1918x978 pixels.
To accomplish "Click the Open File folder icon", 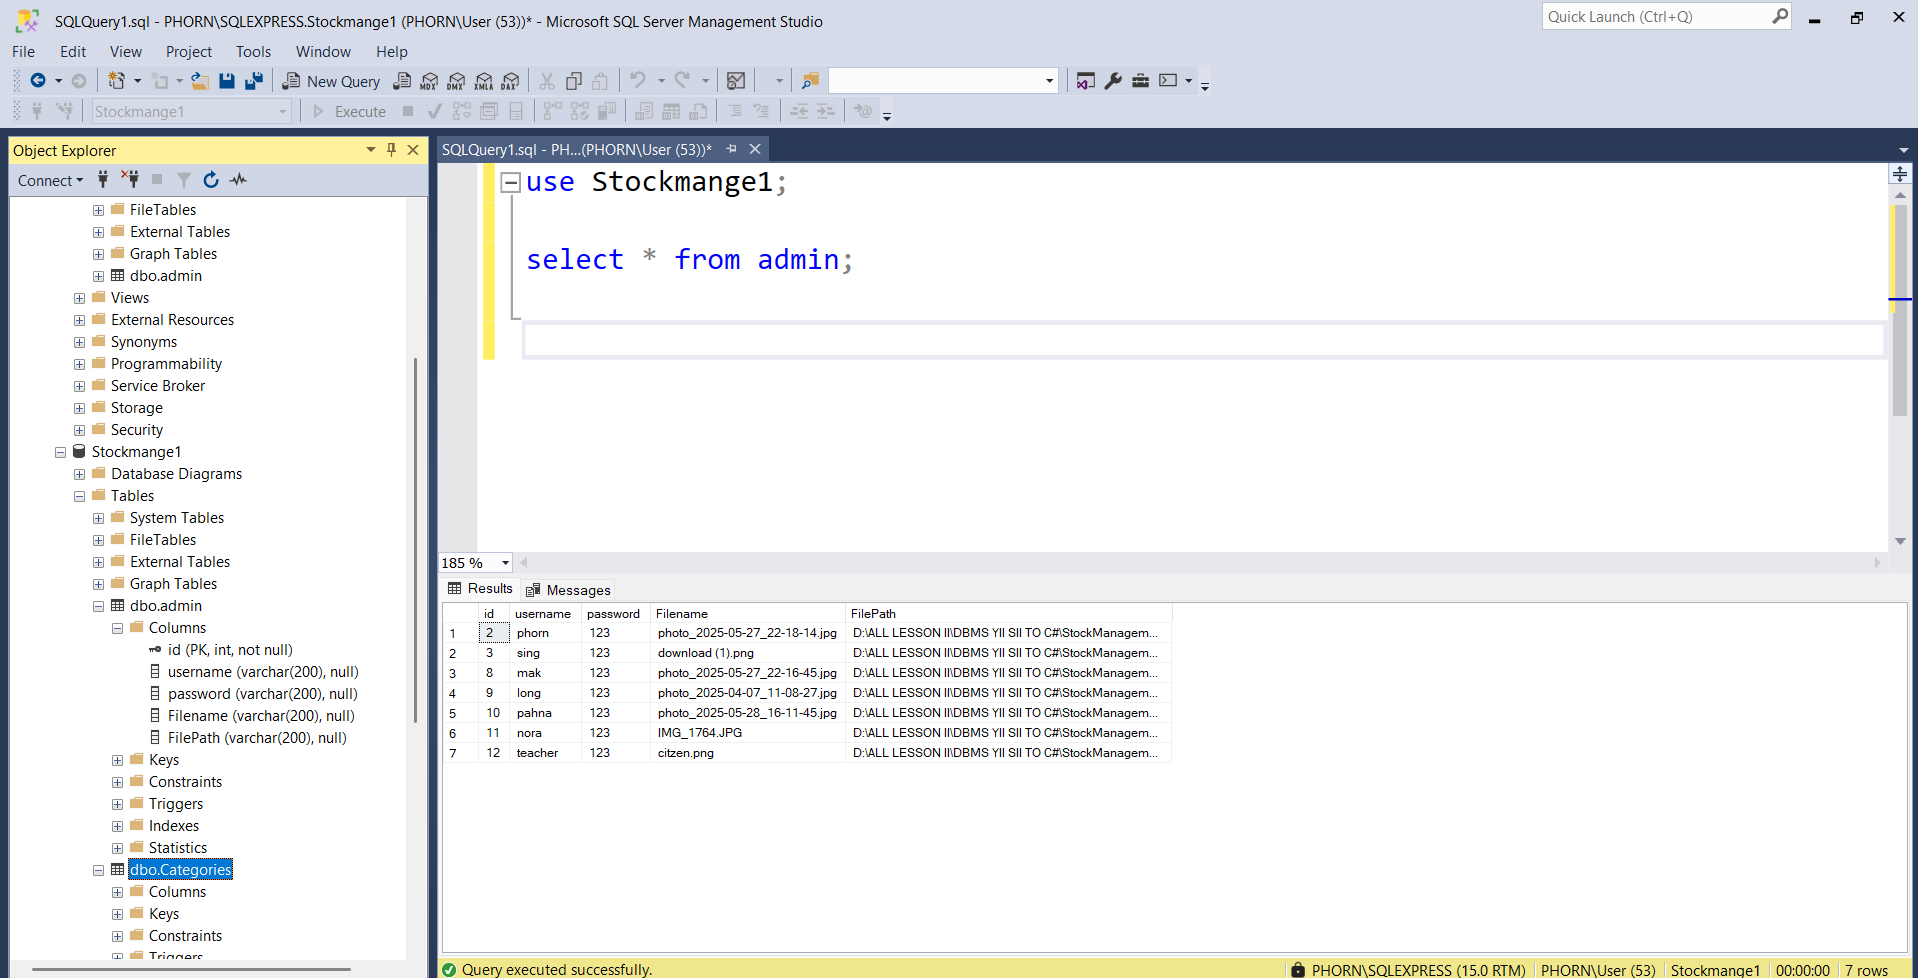I will pyautogui.click(x=200, y=81).
